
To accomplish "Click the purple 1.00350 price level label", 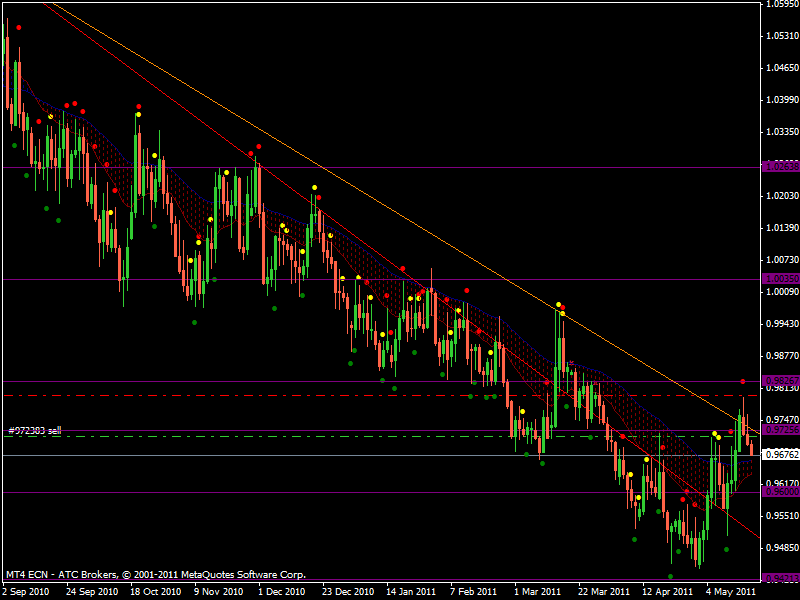I will (x=781, y=279).
